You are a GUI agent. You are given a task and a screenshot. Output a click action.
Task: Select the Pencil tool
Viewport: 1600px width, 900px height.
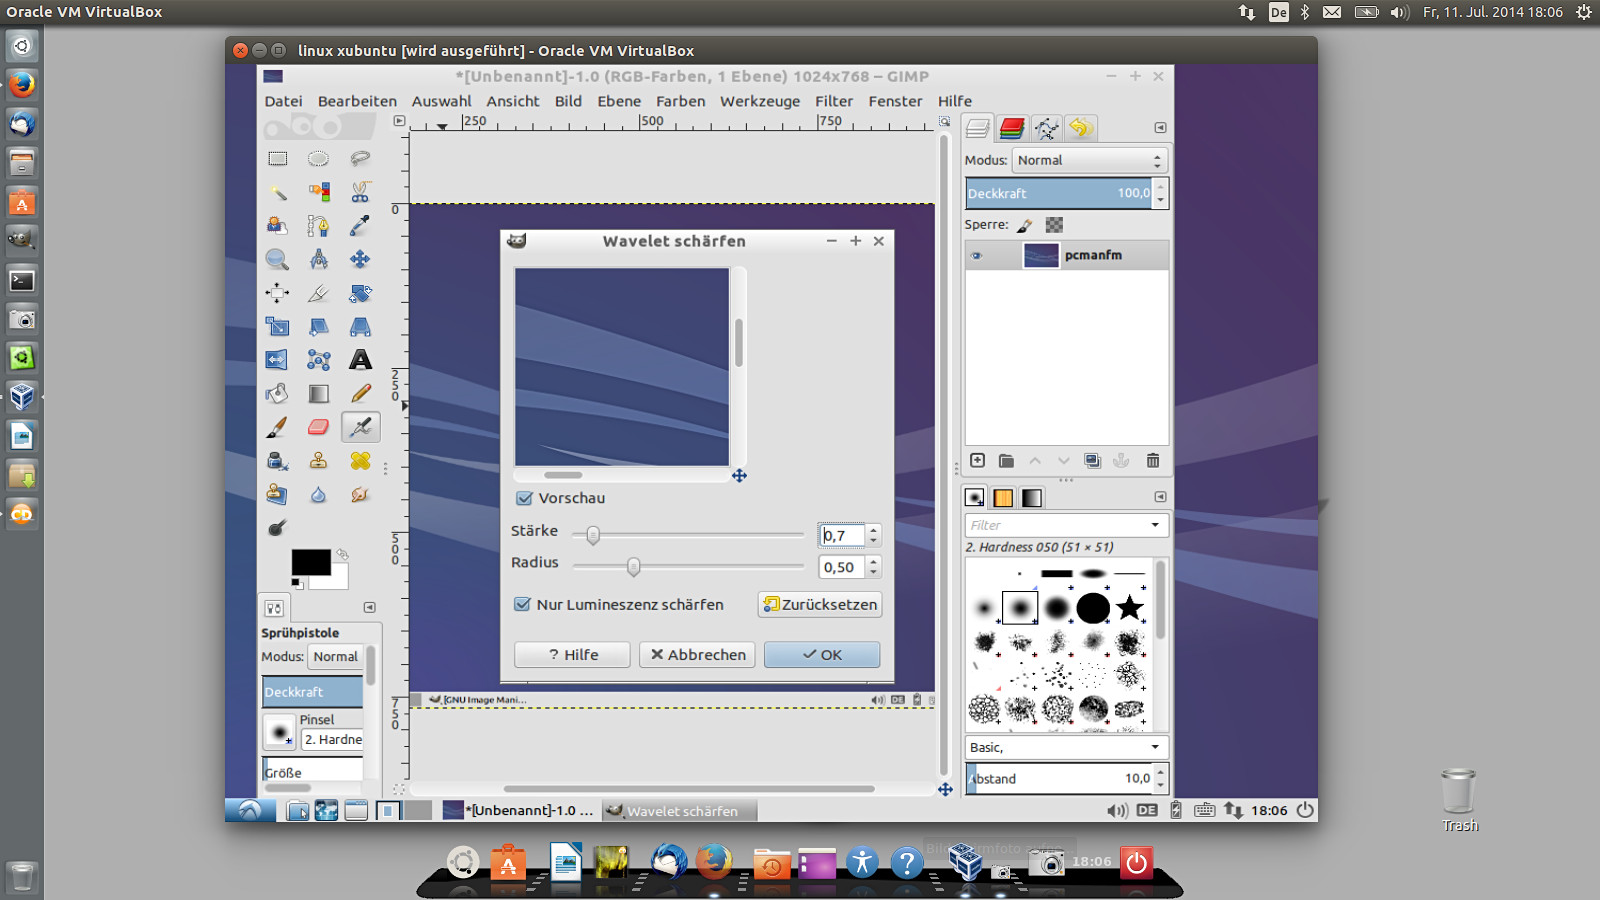(x=360, y=394)
